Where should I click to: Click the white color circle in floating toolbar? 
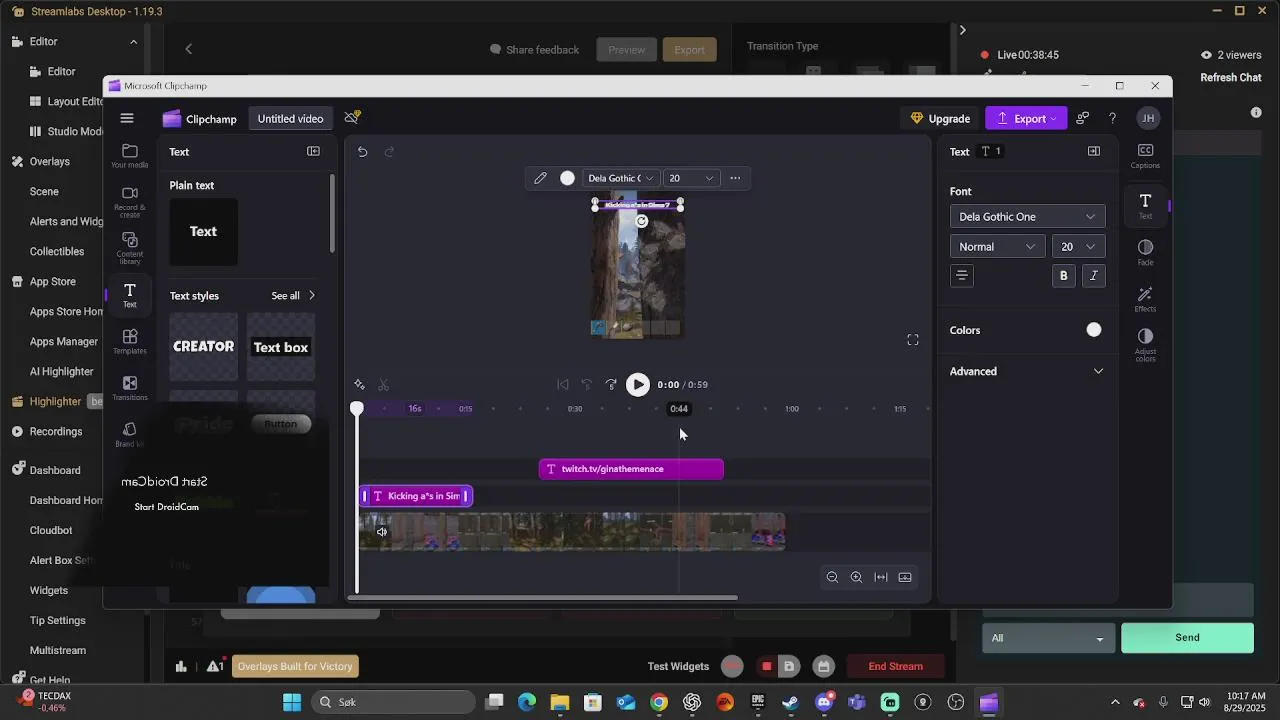567,178
